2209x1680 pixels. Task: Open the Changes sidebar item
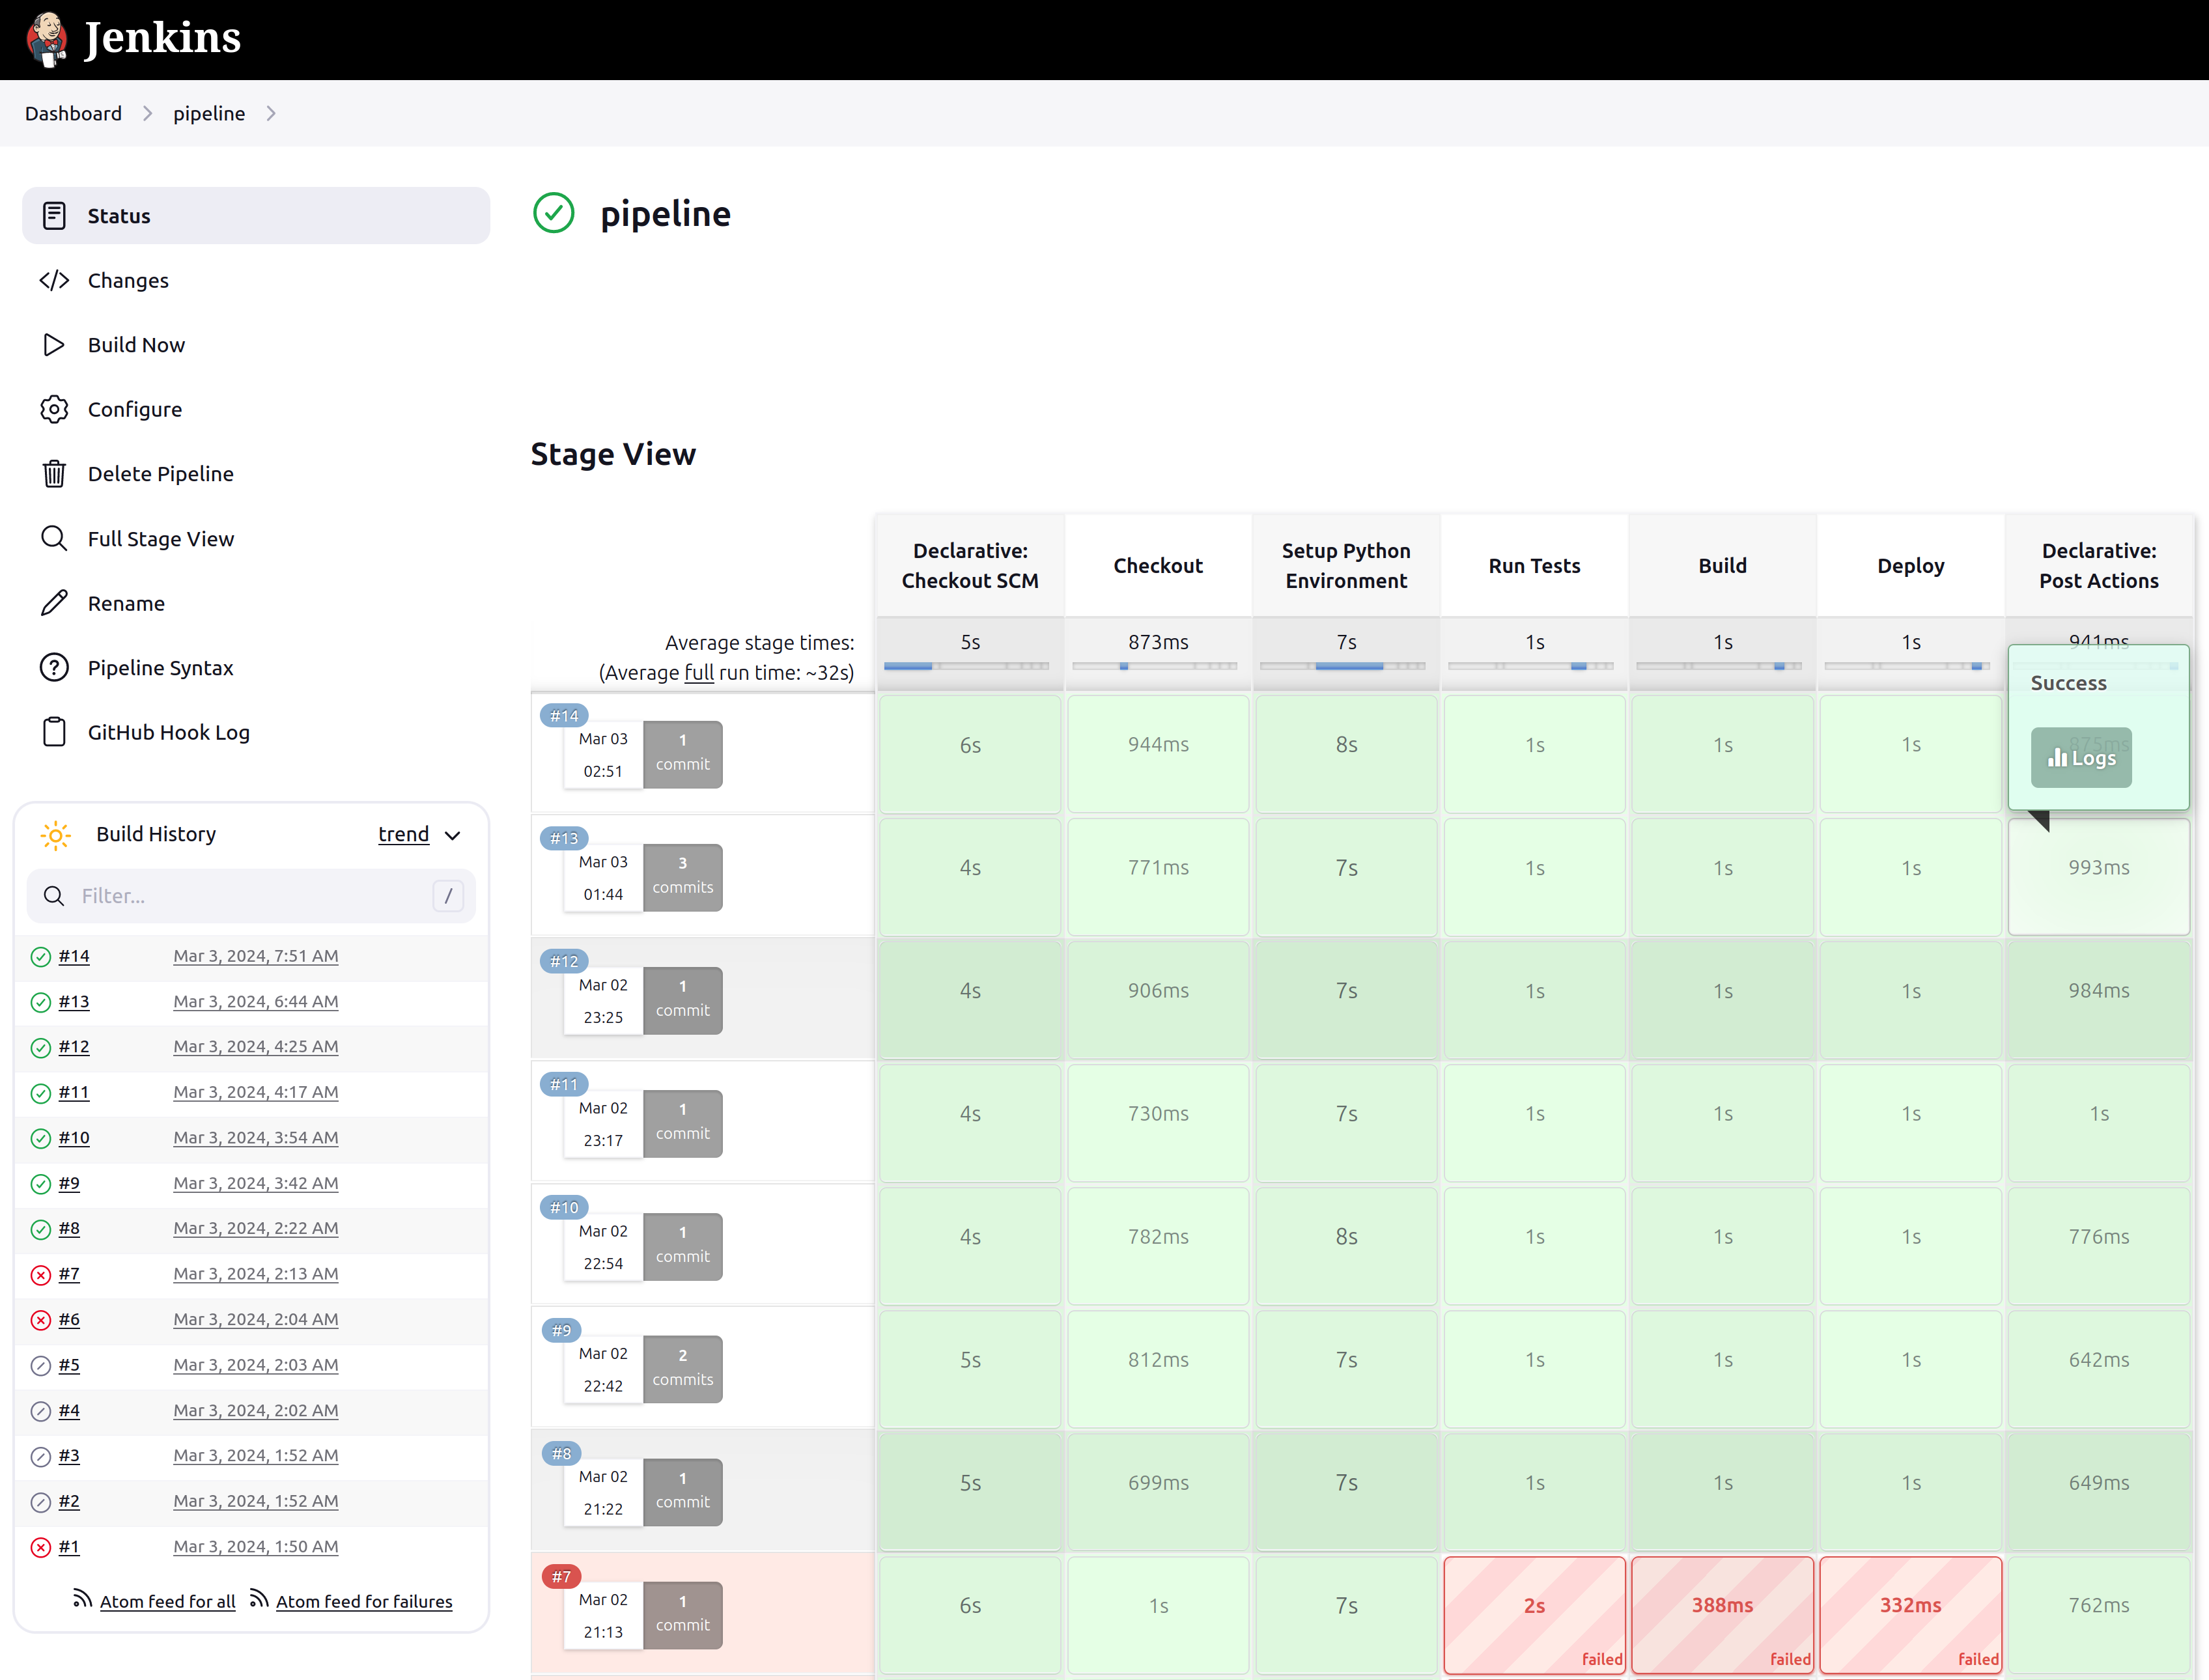(128, 281)
